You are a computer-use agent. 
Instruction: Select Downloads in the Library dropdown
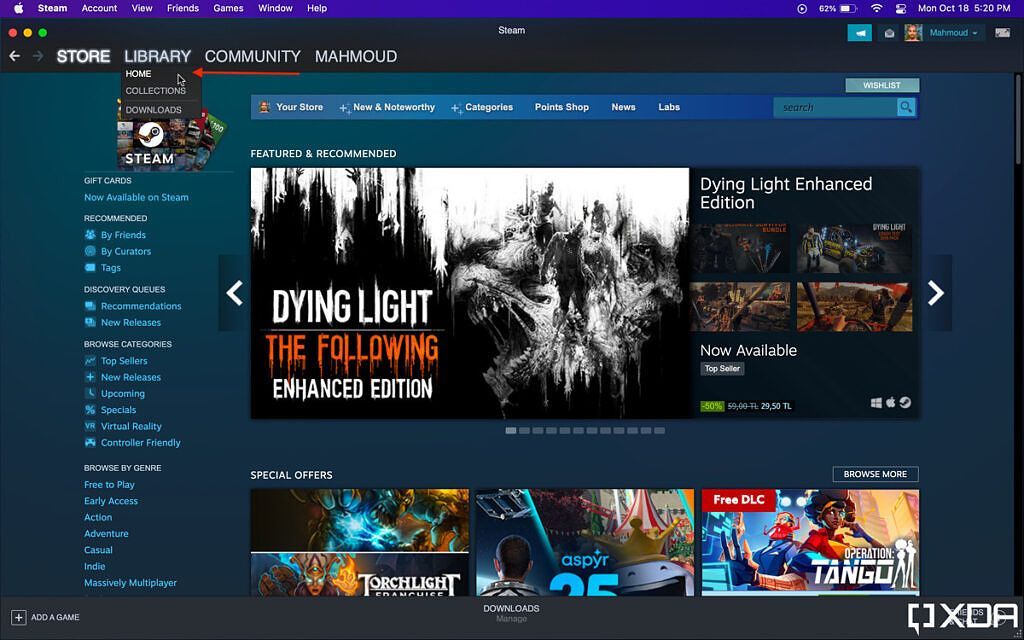(153, 110)
